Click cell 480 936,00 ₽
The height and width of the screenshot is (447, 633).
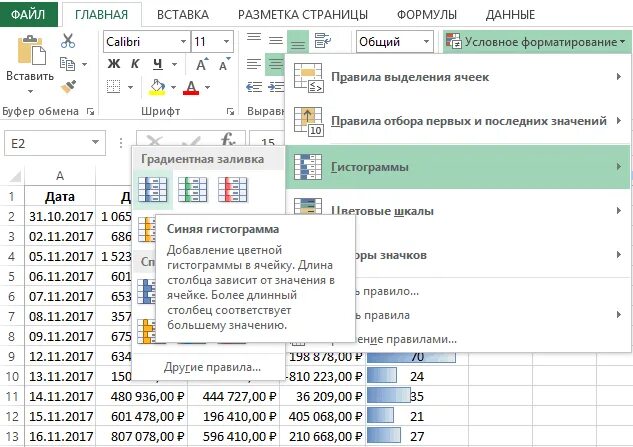pos(141,396)
